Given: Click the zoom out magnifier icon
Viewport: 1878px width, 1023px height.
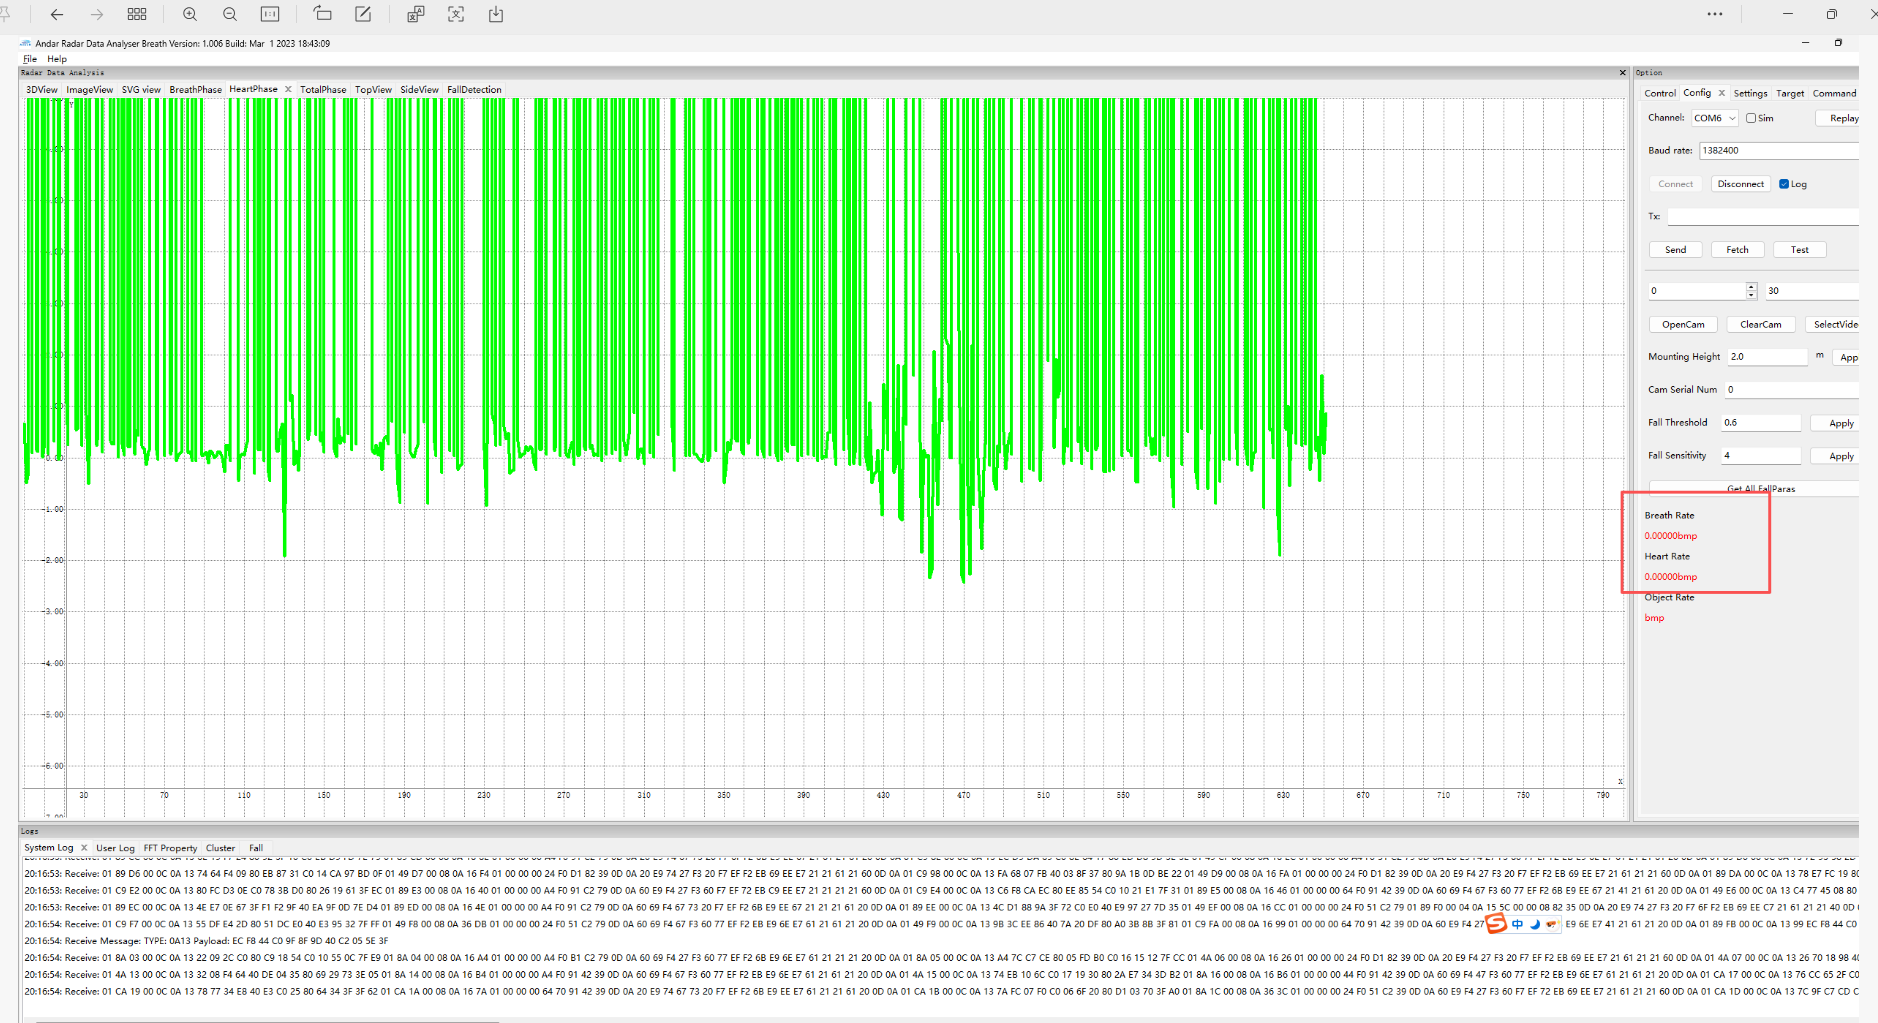Looking at the screenshot, I should tap(230, 14).
